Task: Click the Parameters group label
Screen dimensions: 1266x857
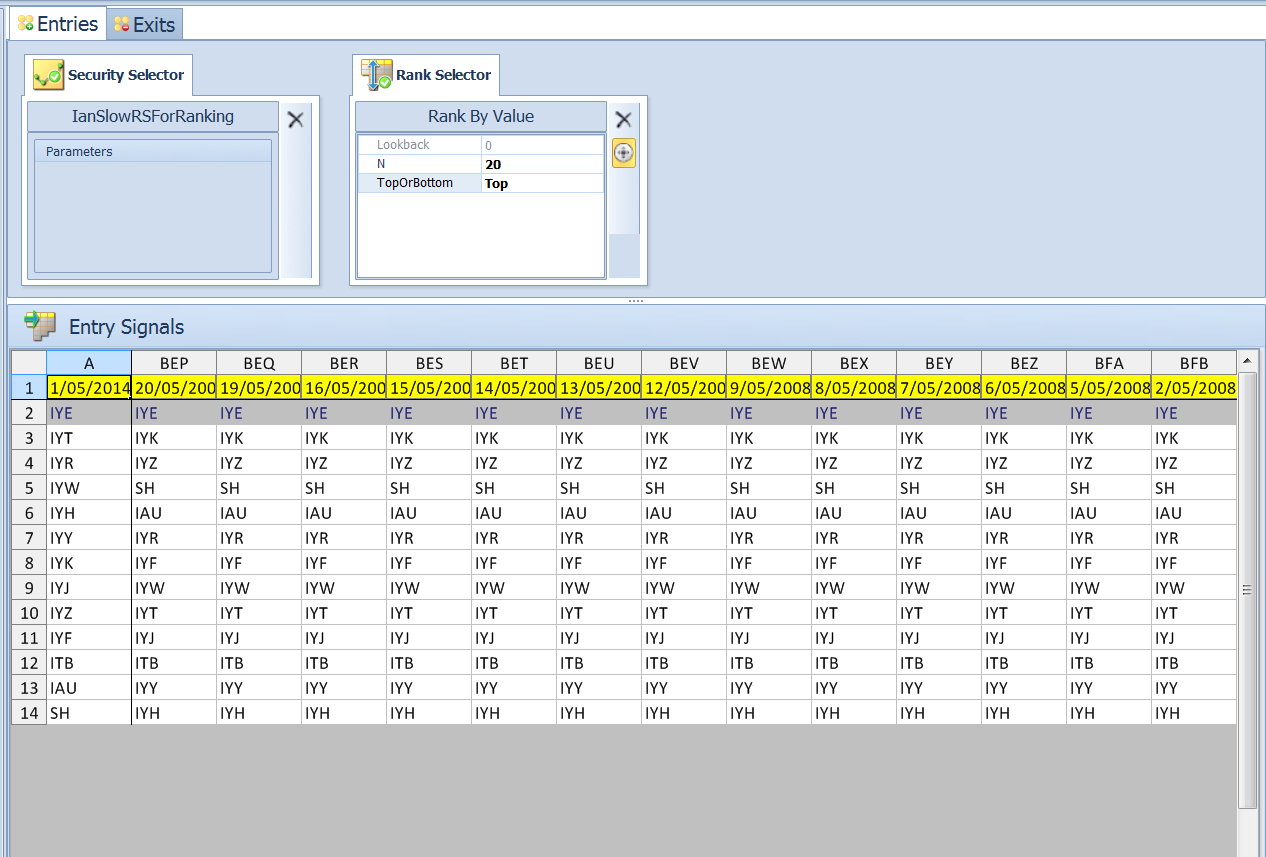Action: click(x=79, y=152)
